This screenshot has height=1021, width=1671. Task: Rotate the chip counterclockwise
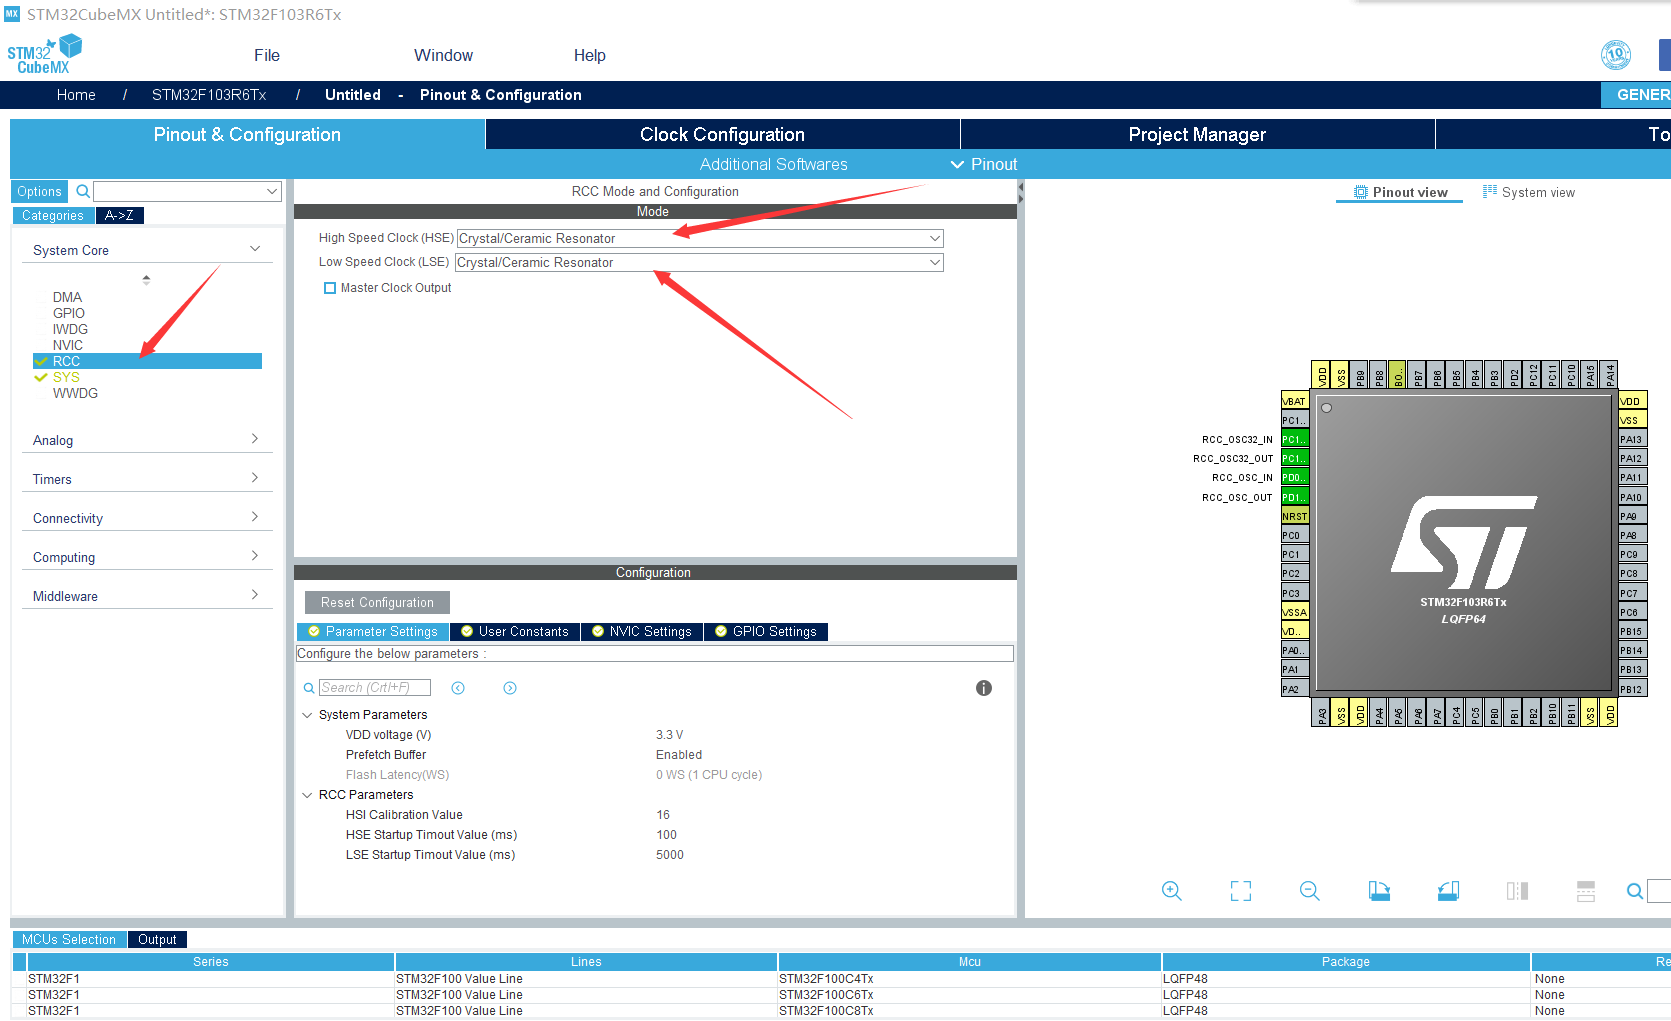(x=1448, y=890)
